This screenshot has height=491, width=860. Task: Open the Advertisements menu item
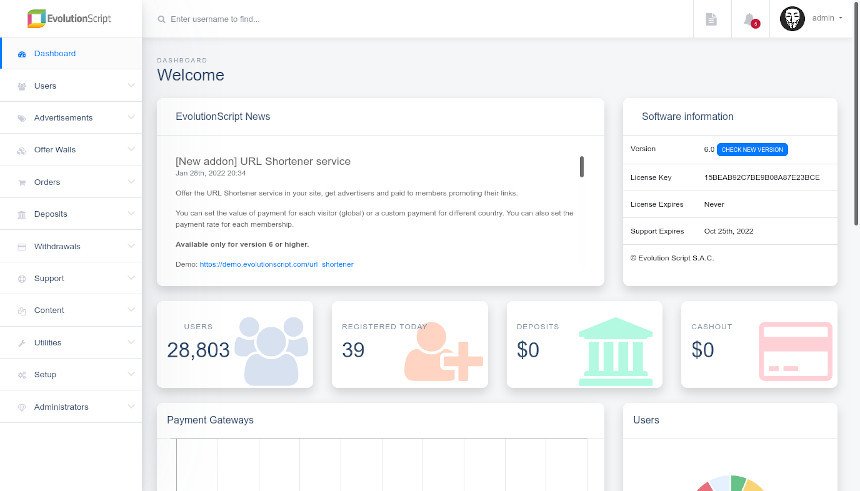click(71, 118)
